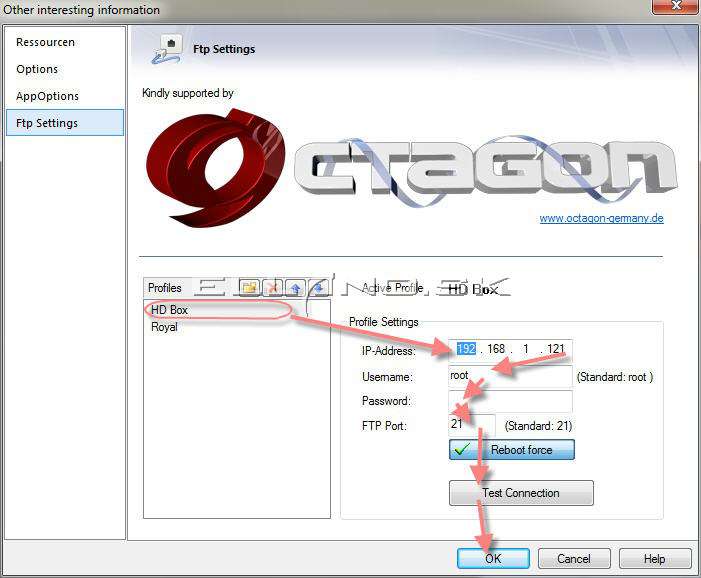Close the dialog with the X button
Screen dimensions: 701x578
[x=676, y=6]
